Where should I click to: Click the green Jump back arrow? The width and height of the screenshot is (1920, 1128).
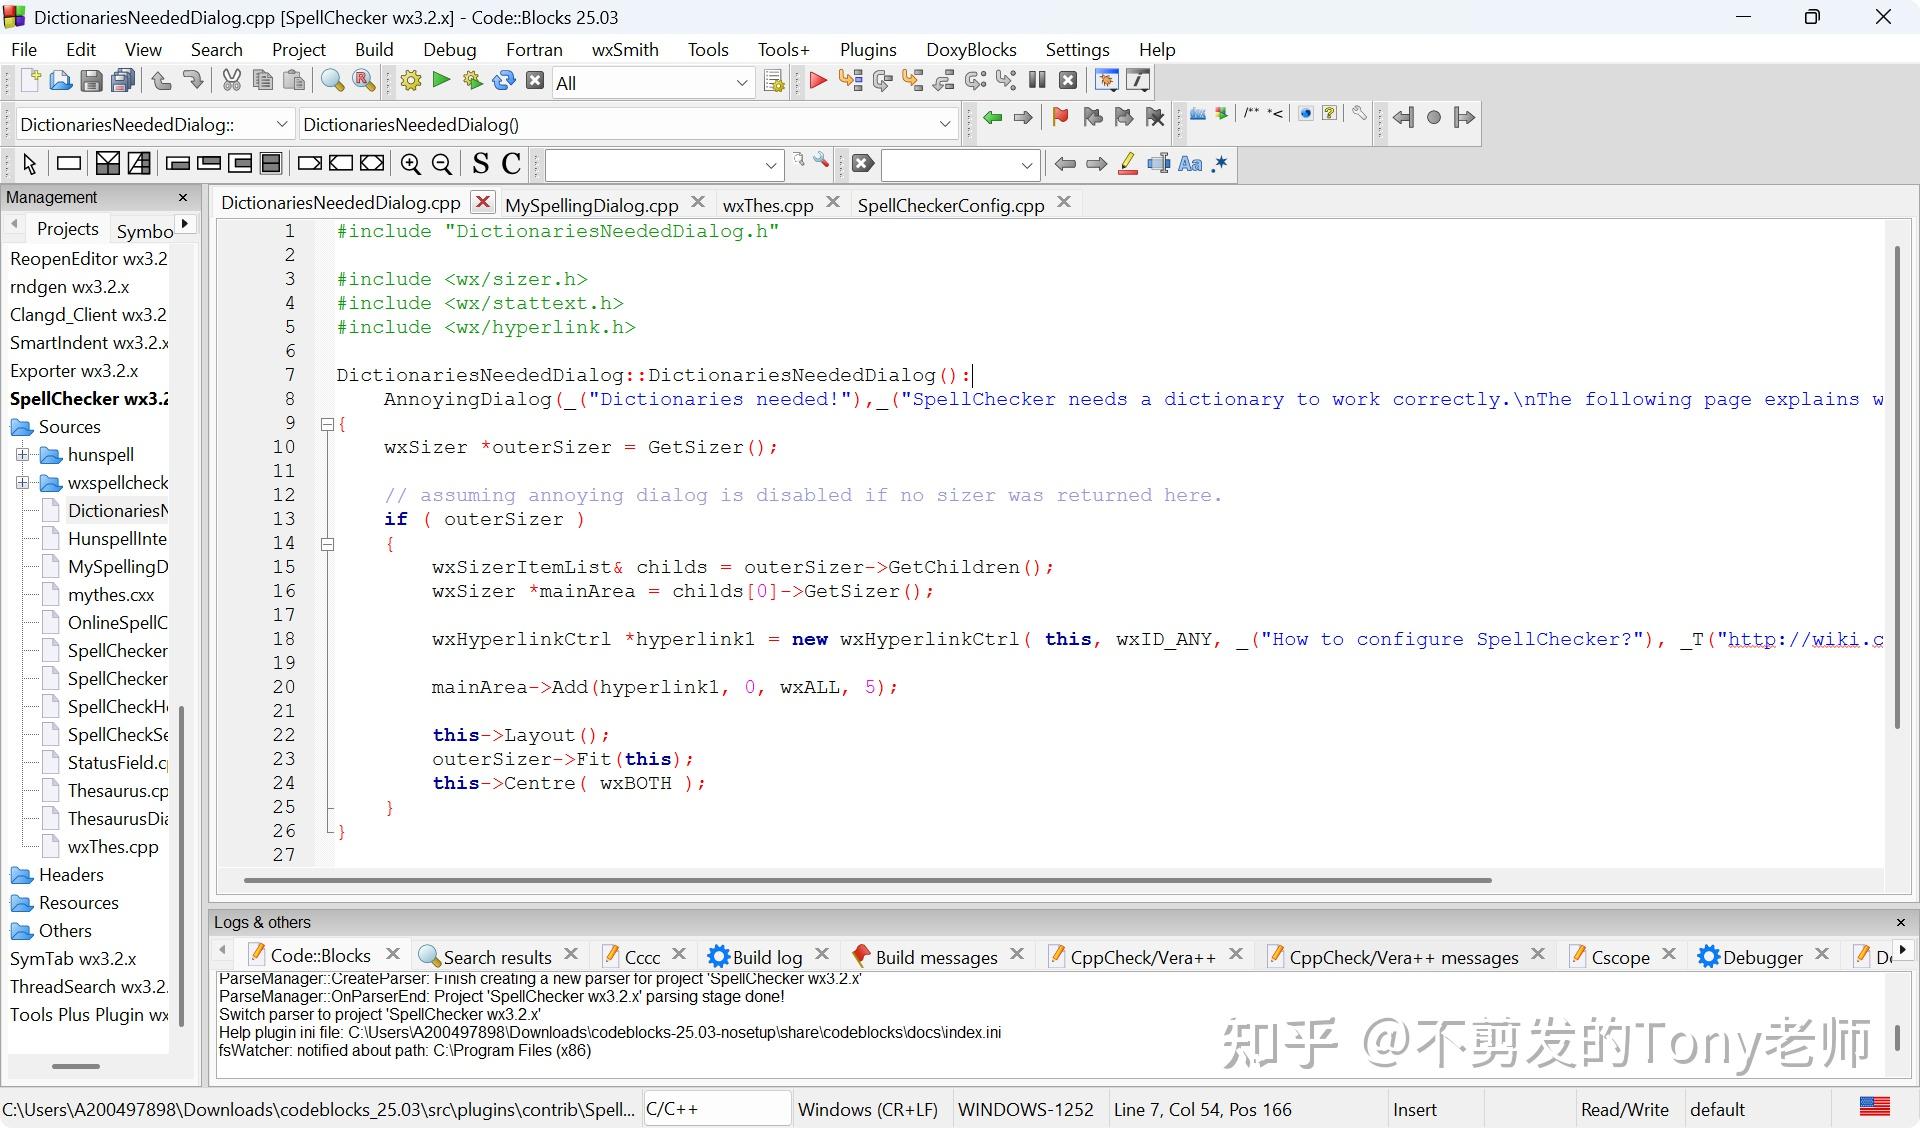coord(992,117)
